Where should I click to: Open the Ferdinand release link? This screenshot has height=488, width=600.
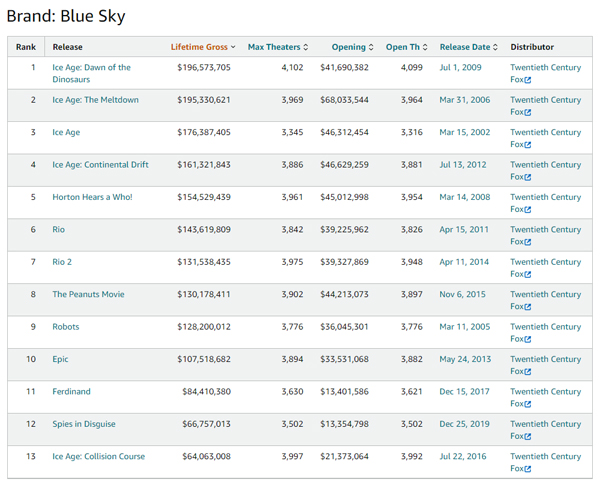[72, 392]
